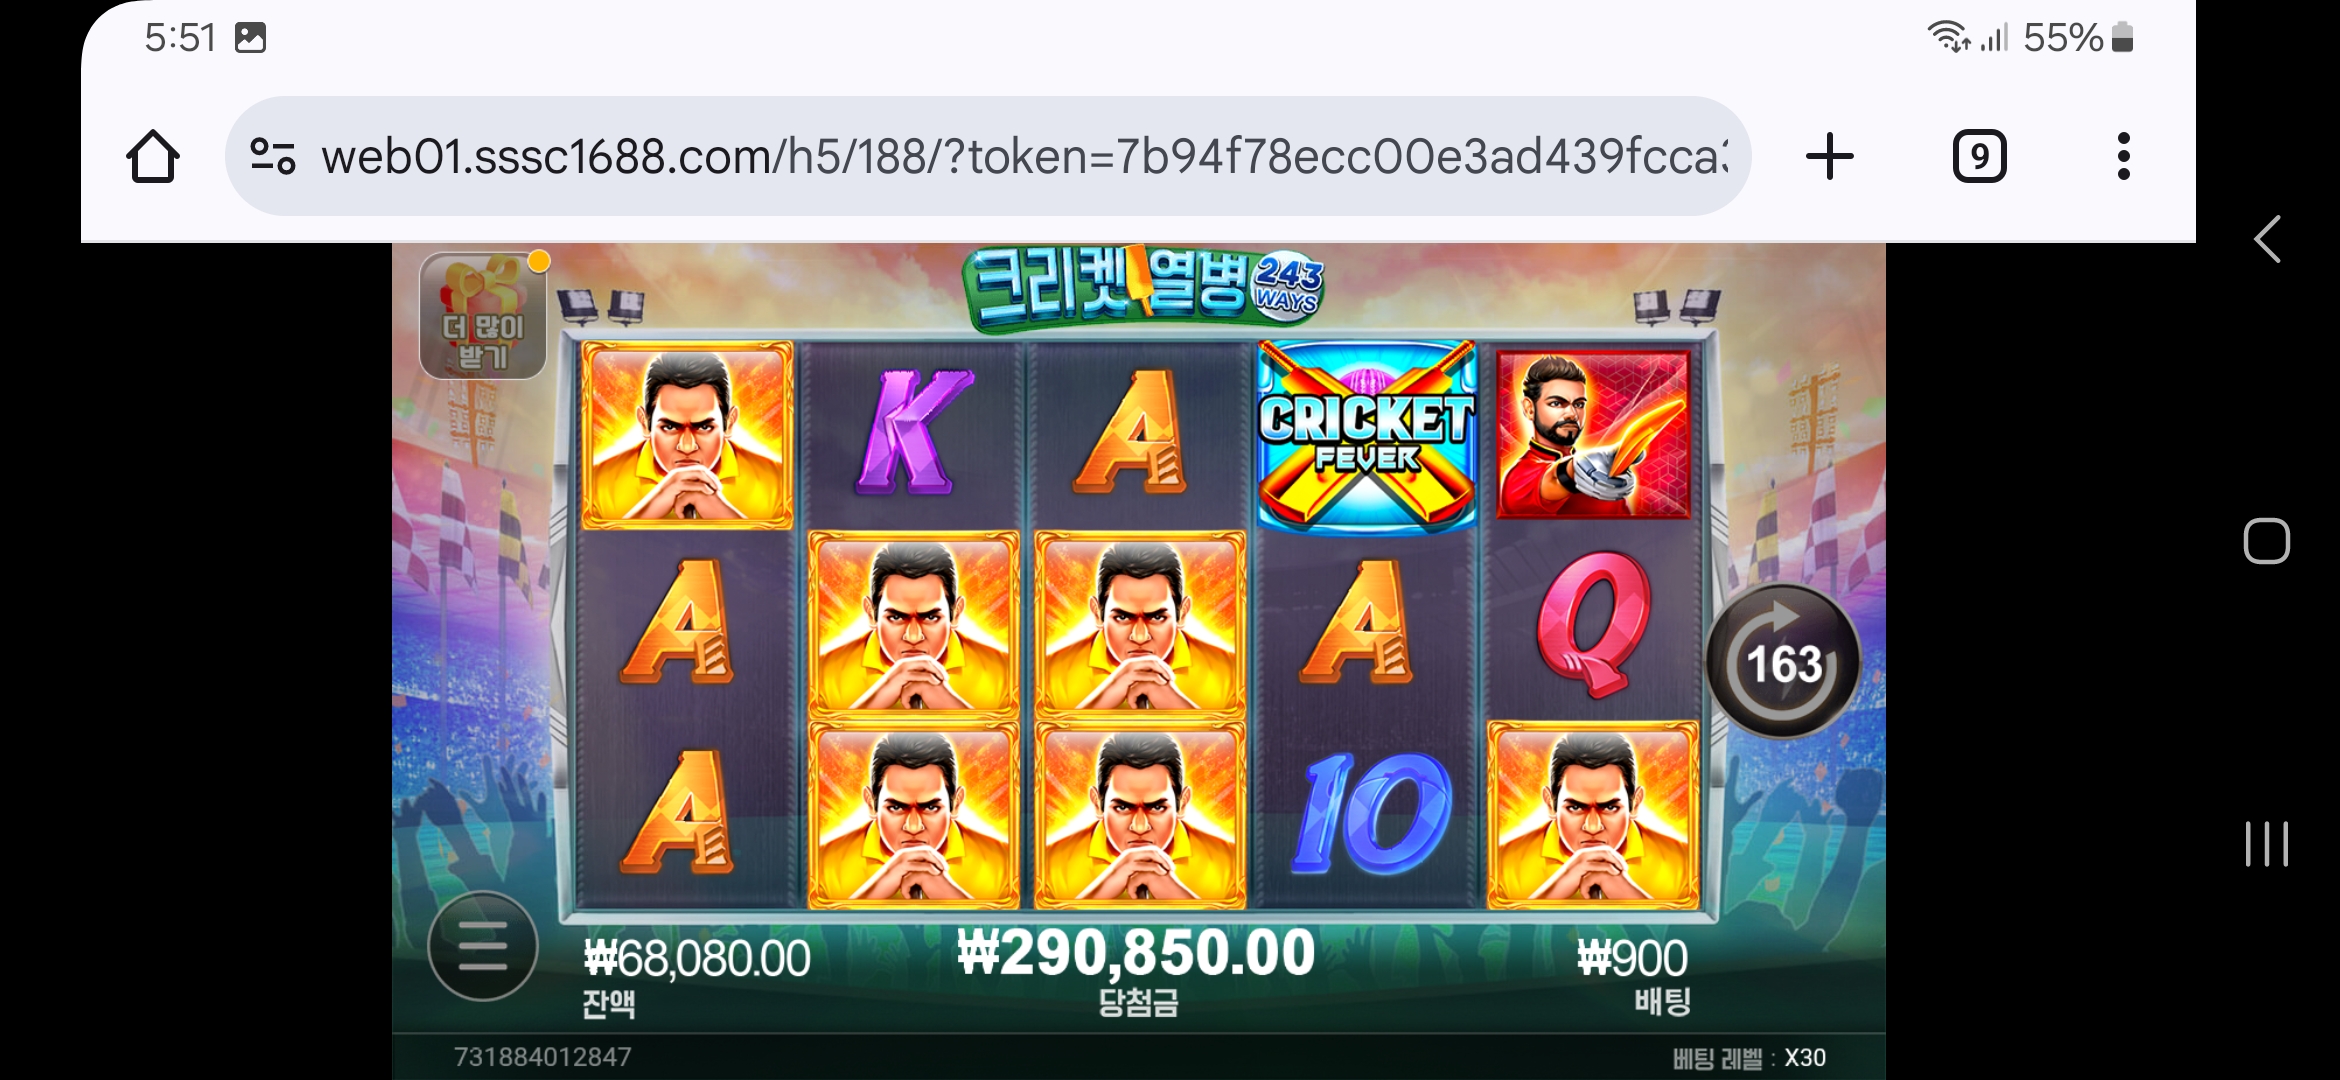Tap the ₩900 bet amount
The width and height of the screenshot is (2340, 1080).
pyautogui.click(x=1632, y=958)
